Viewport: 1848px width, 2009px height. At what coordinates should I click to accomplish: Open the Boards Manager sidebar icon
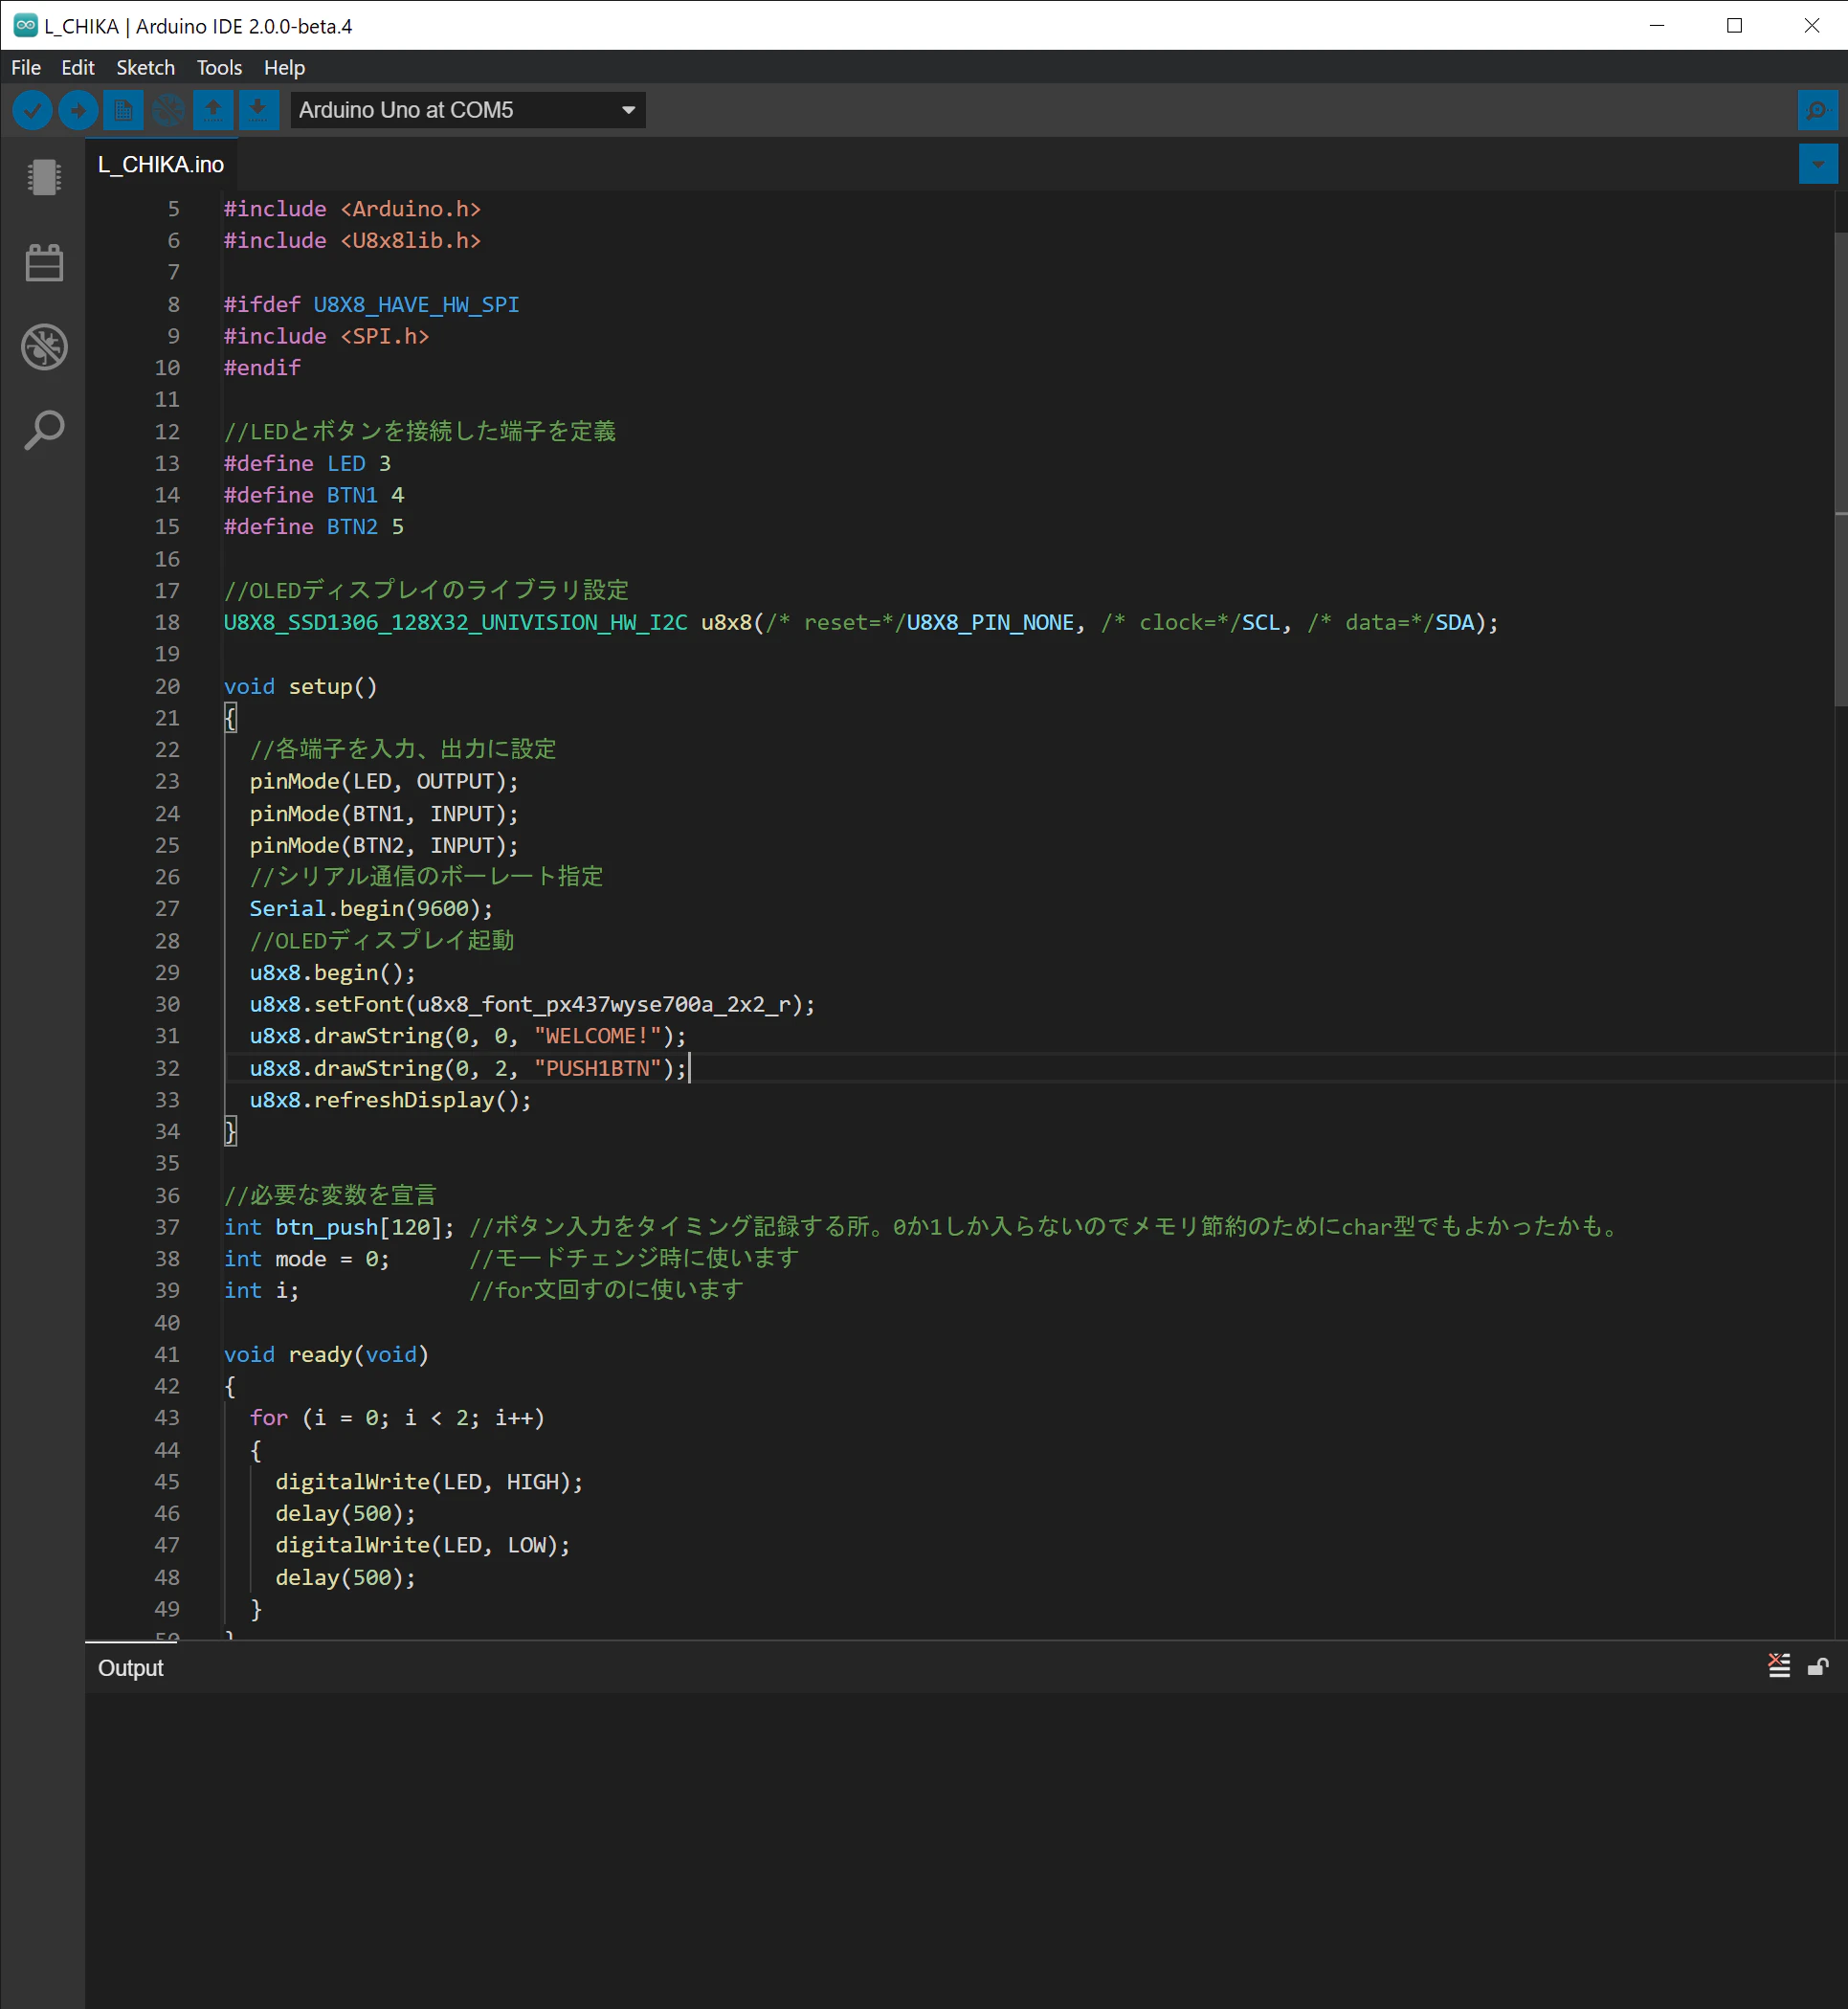(x=44, y=178)
